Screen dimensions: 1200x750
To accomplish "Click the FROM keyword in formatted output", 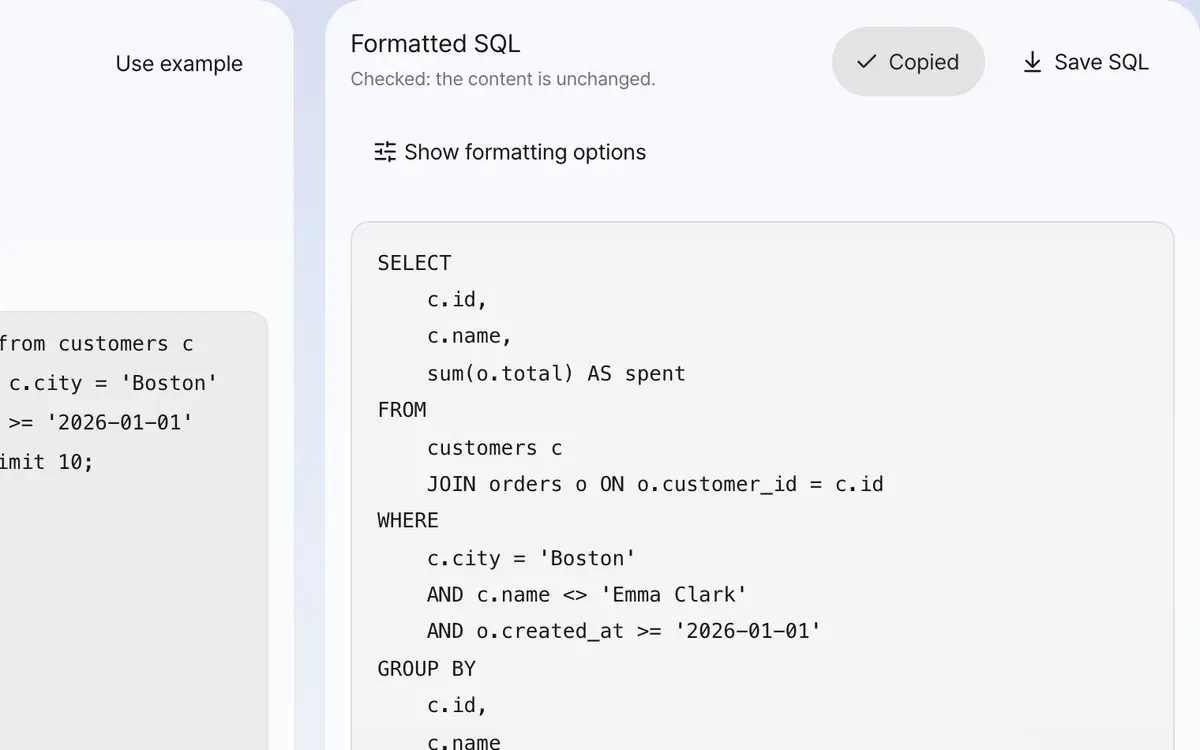I will 402,410.
